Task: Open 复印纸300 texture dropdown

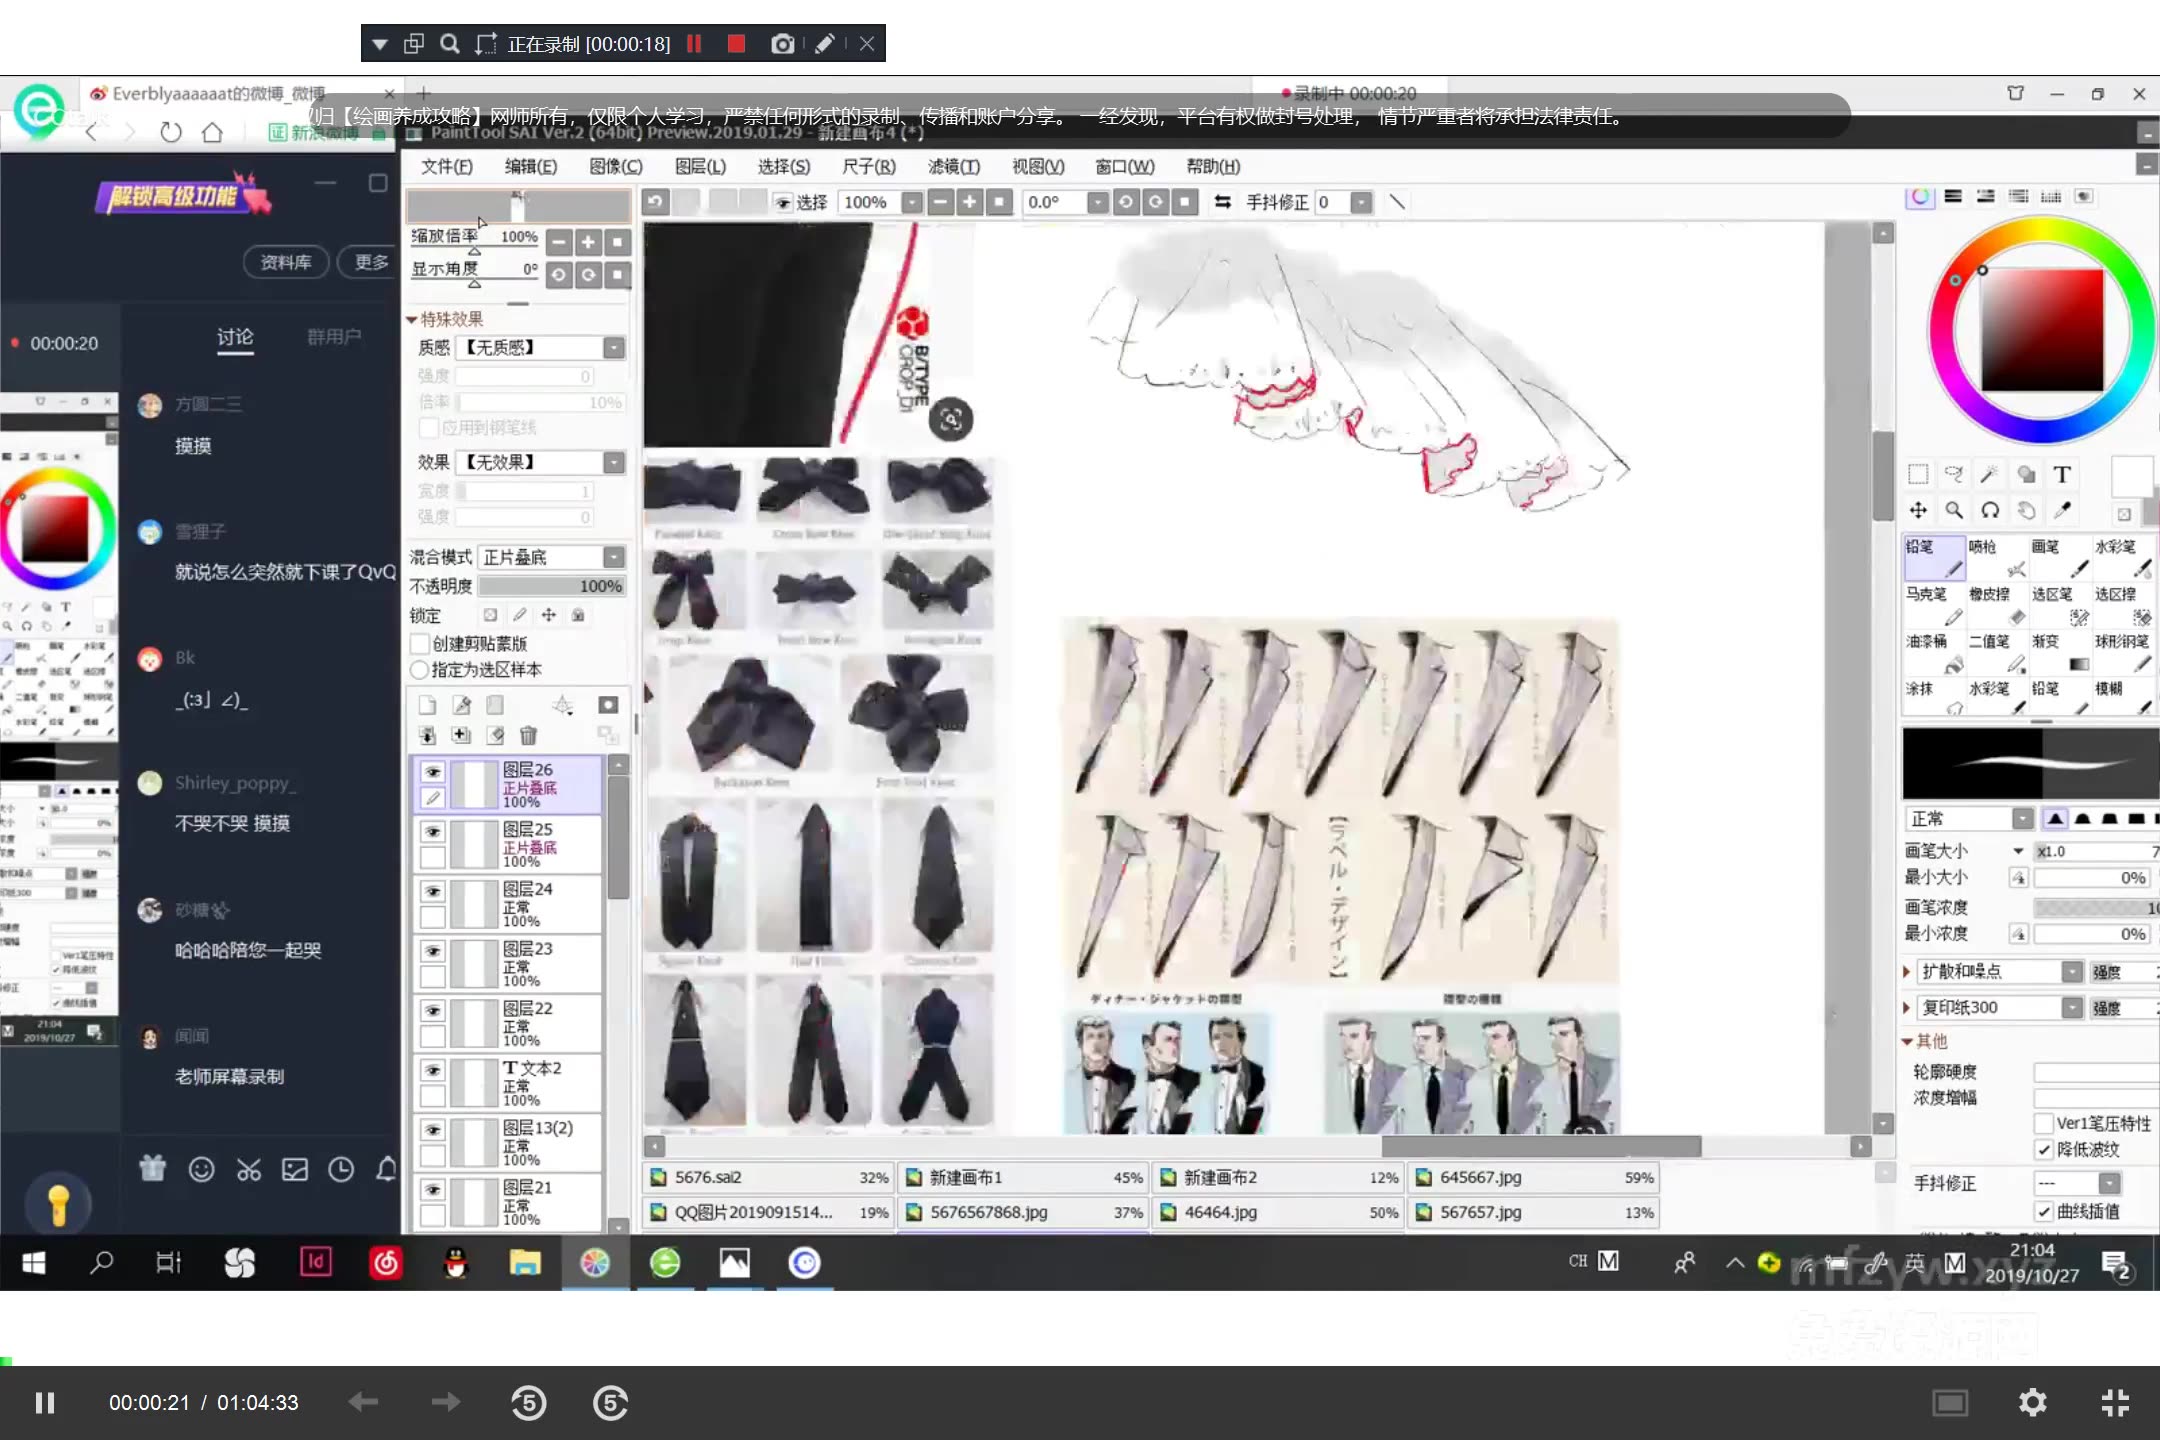Action: 2072,1008
